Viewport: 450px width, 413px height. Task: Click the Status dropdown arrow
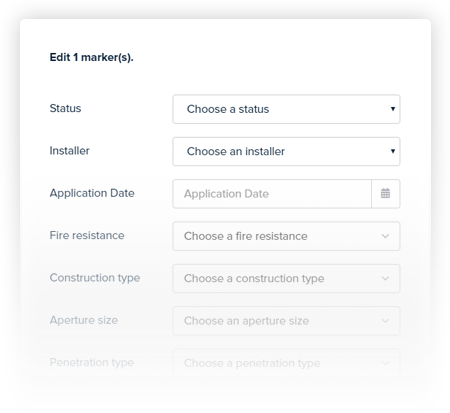click(393, 109)
